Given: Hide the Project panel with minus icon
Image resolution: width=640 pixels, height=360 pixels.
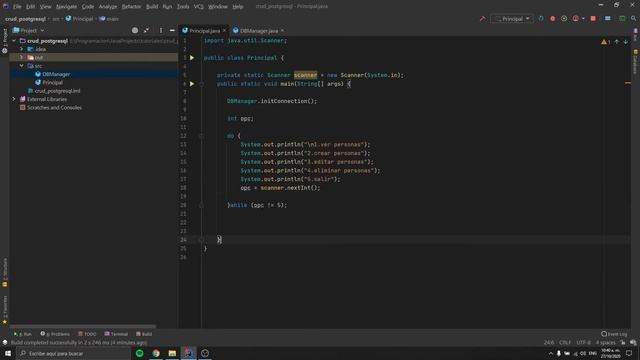Looking at the screenshot, I should point(172,31).
